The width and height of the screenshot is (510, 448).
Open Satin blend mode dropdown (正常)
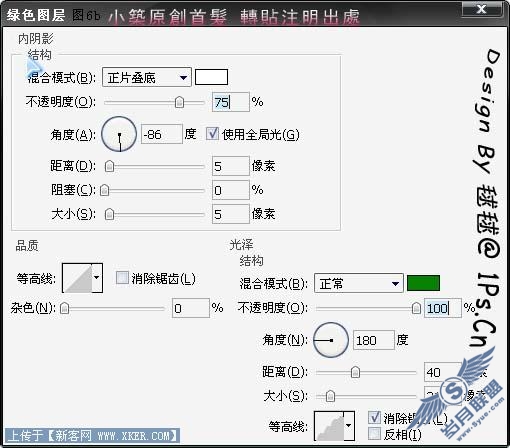359,284
